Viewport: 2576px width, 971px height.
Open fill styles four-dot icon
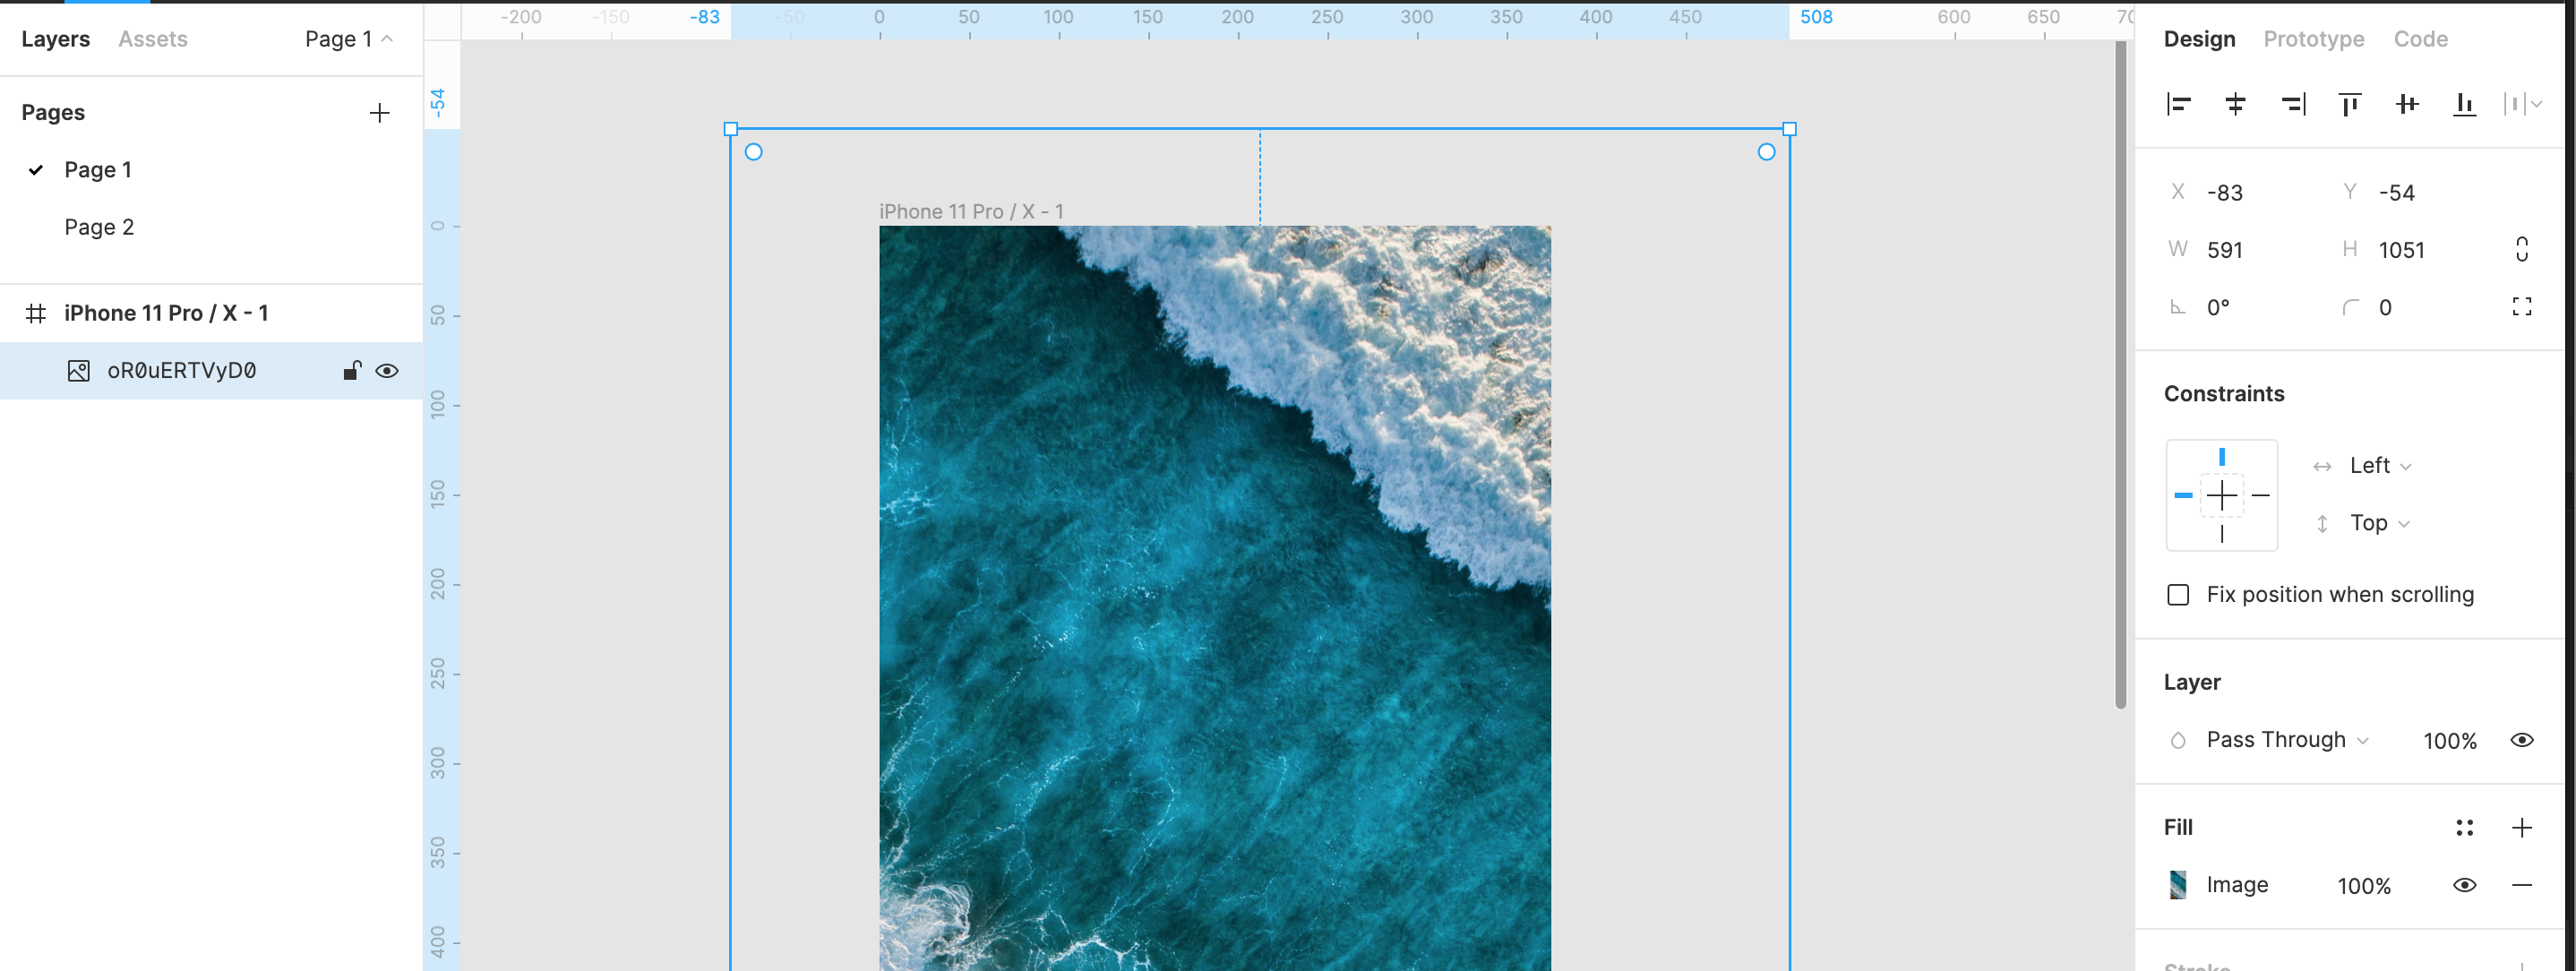coord(2464,827)
